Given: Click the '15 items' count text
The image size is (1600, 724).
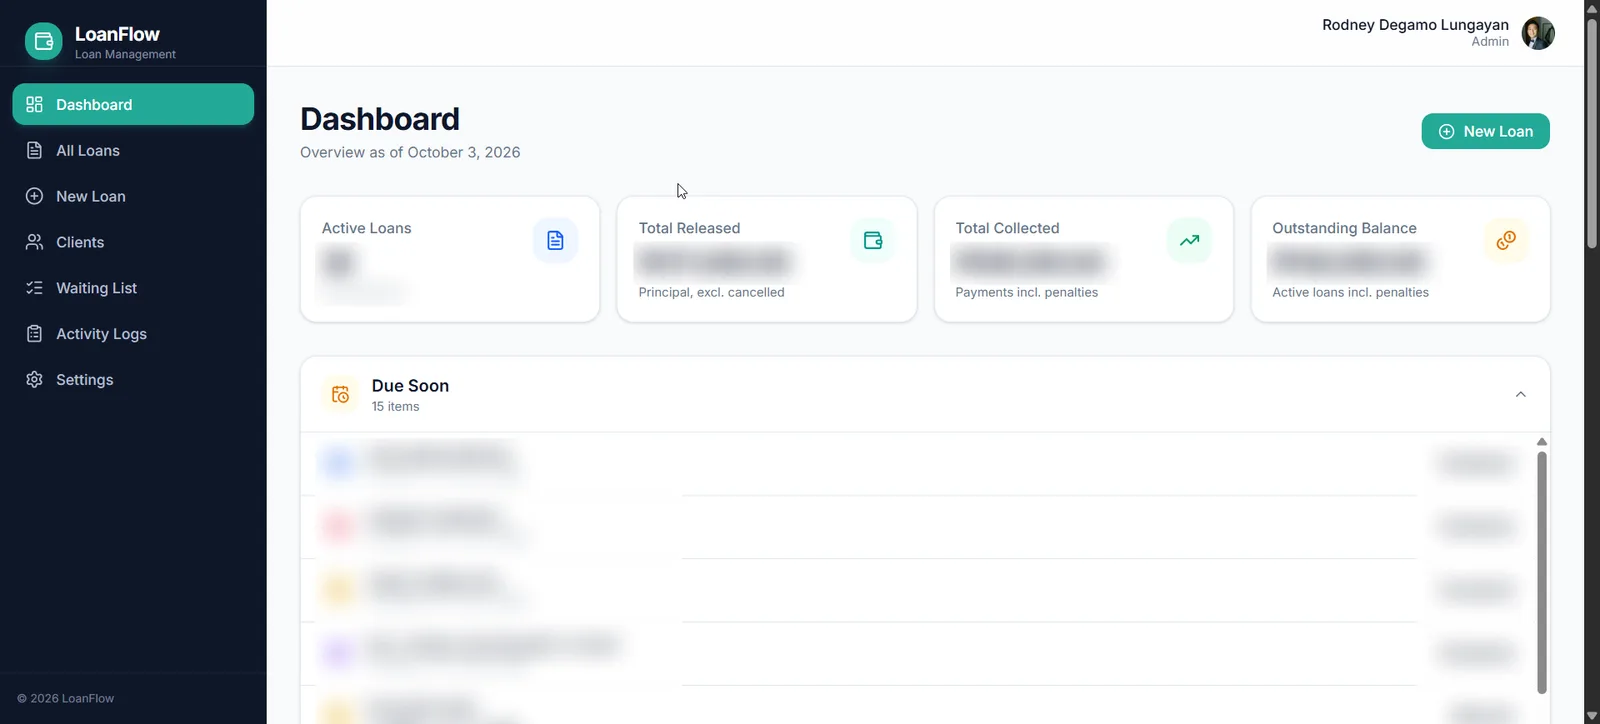Looking at the screenshot, I should [395, 407].
